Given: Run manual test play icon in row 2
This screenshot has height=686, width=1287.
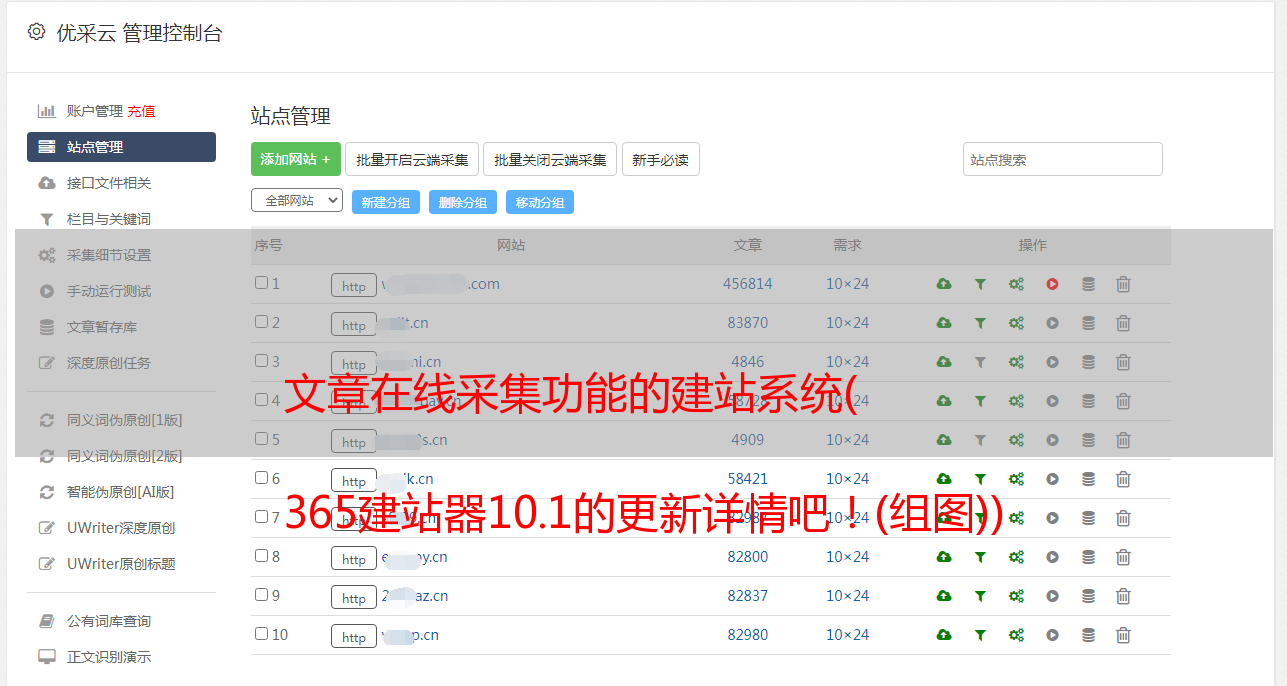Looking at the screenshot, I should pos(1052,323).
